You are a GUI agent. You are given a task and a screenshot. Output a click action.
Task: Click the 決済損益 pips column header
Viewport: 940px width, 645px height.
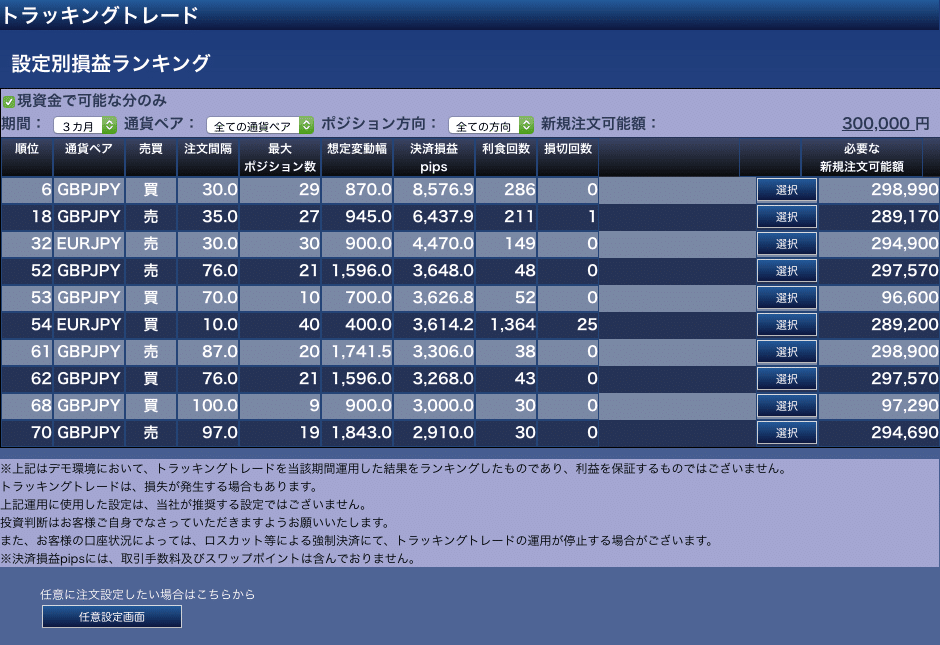(x=434, y=158)
